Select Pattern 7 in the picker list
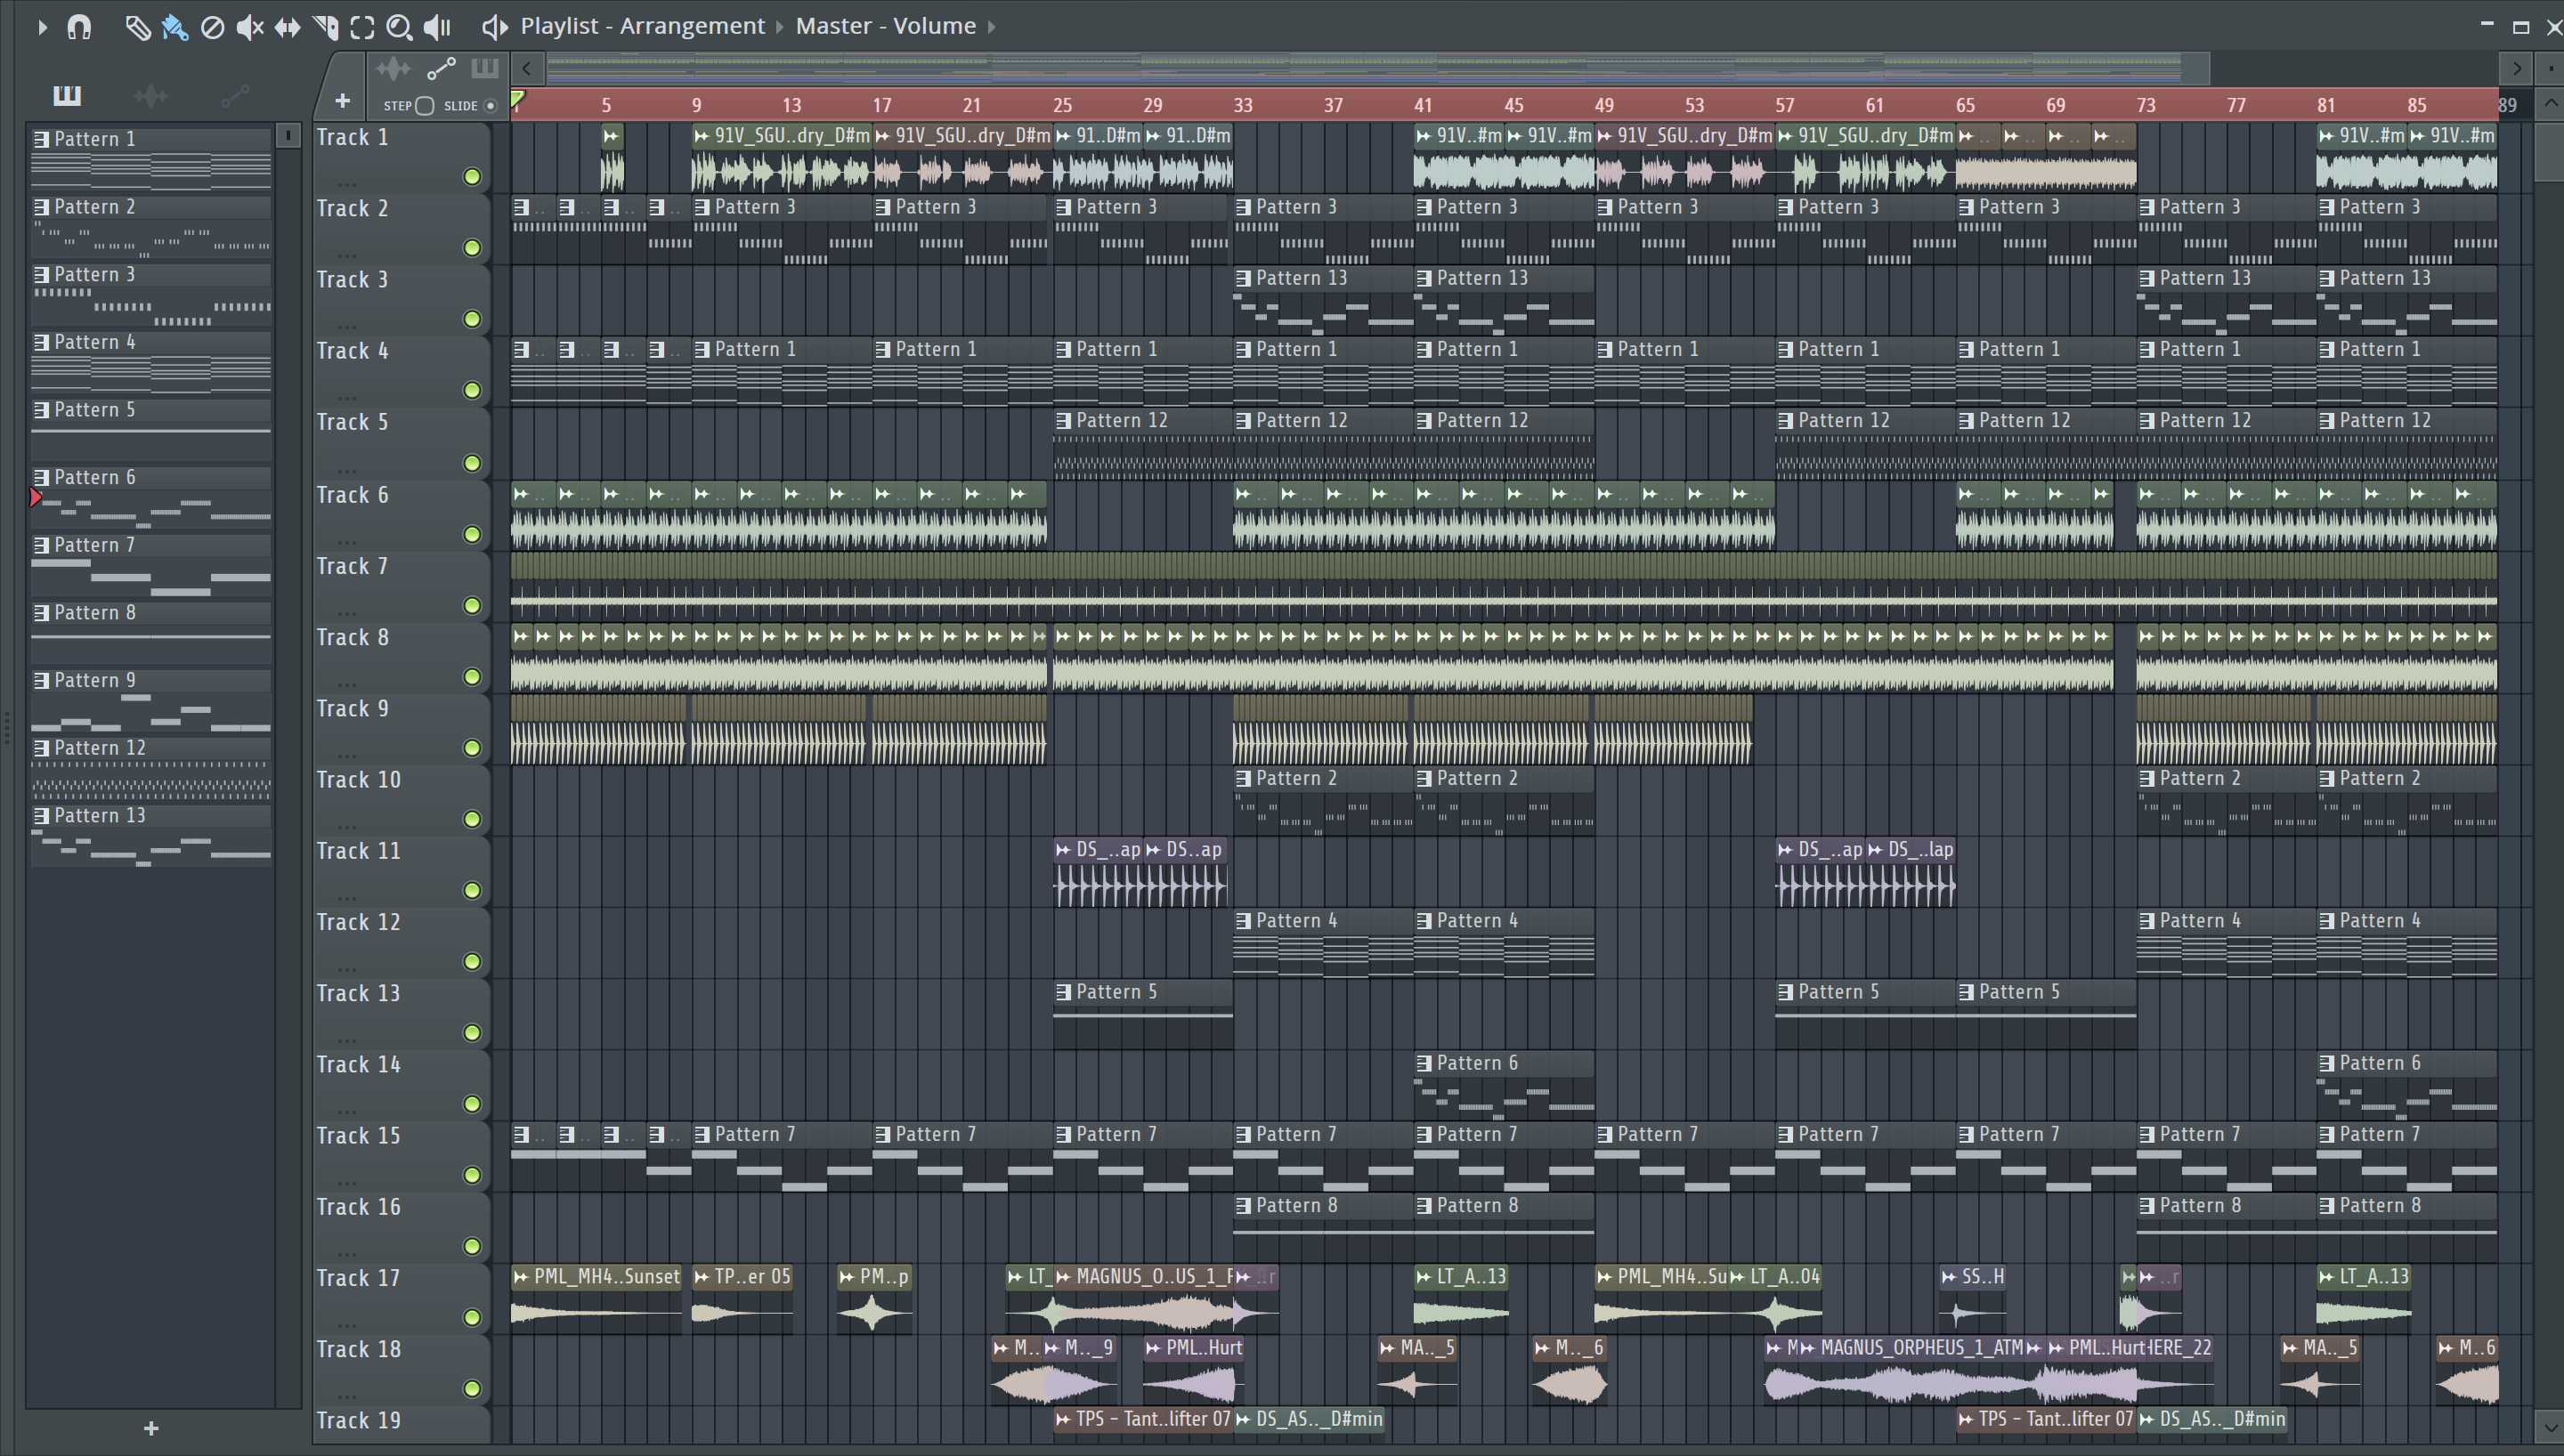The image size is (2564, 1456). coord(151,565)
